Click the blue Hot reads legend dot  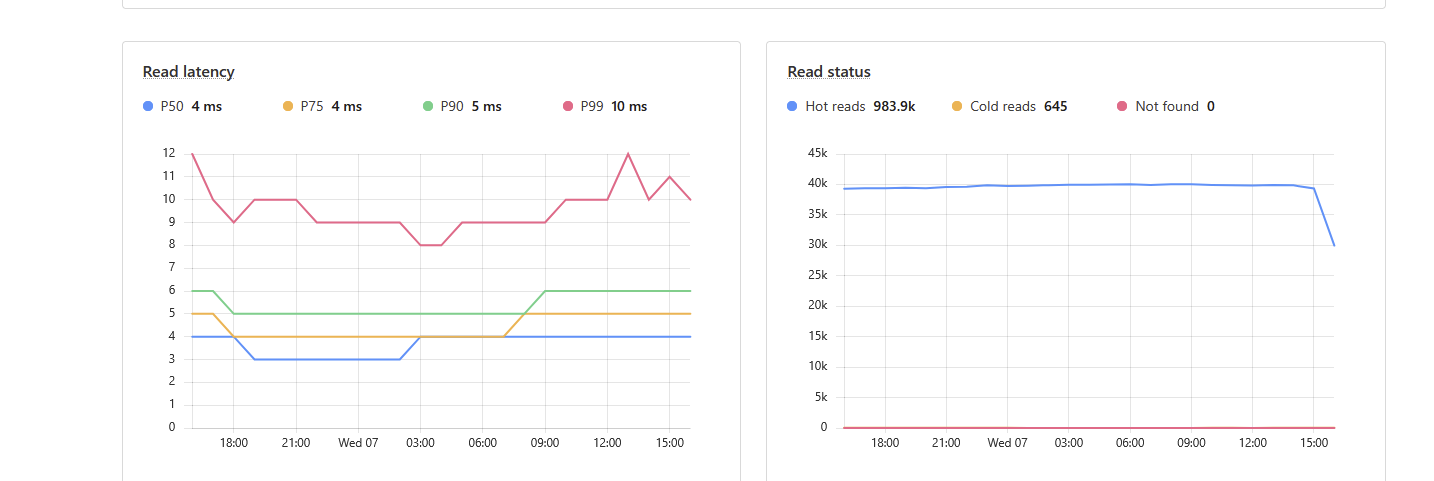(x=793, y=106)
